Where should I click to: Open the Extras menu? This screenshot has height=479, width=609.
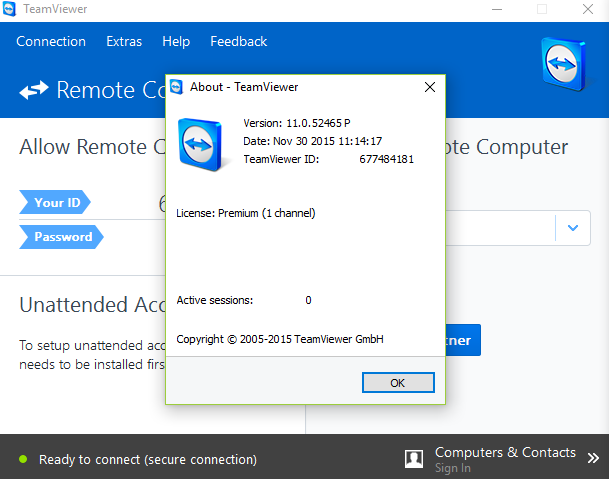pos(124,41)
